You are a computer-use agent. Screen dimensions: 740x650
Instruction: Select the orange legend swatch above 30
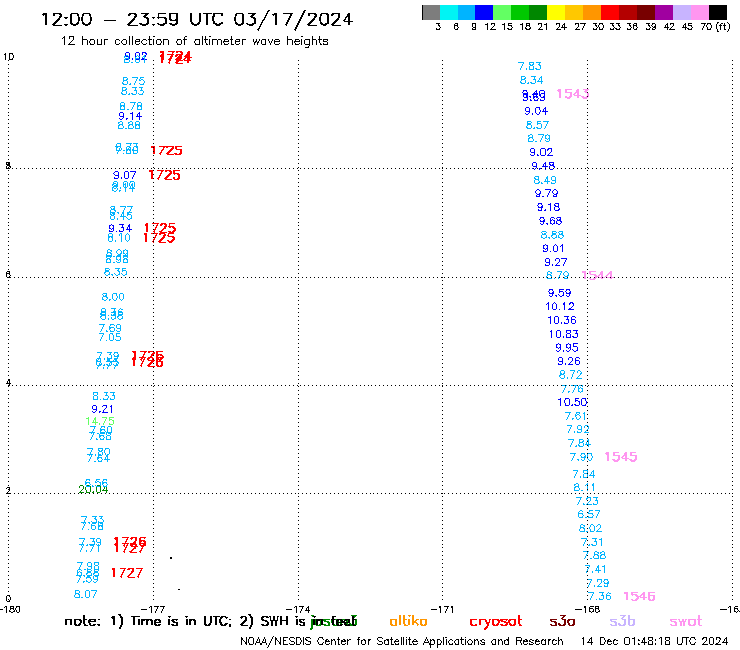[x=592, y=12]
